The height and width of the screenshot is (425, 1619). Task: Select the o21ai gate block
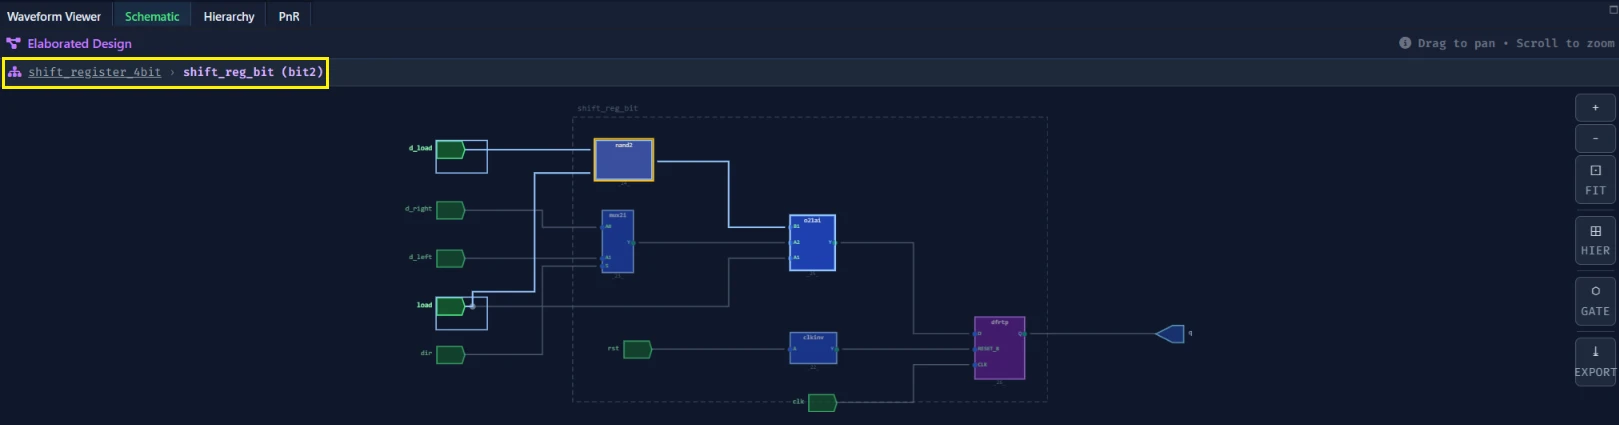[x=812, y=243]
